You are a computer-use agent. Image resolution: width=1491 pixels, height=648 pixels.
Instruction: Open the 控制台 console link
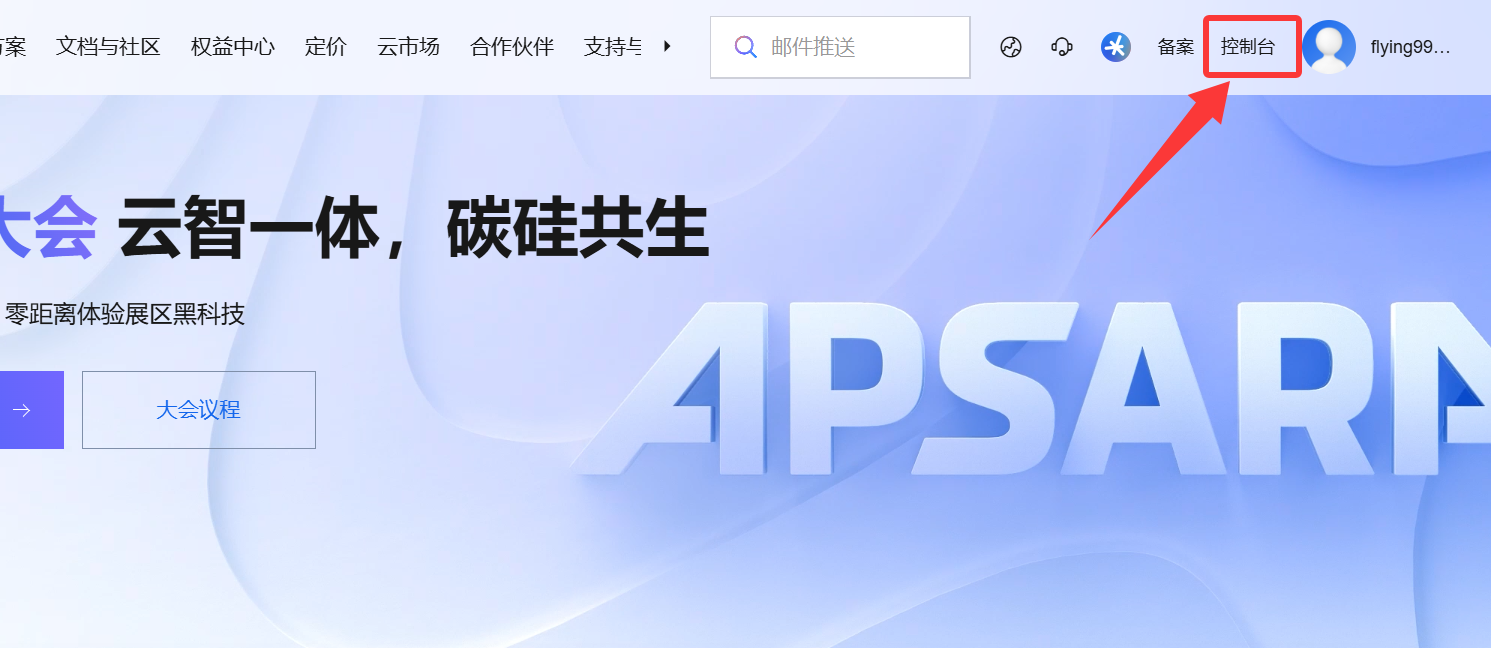(x=1248, y=47)
